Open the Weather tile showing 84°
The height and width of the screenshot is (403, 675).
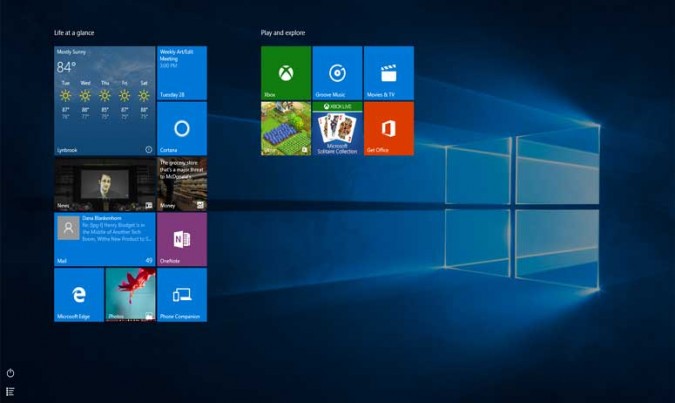click(104, 100)
